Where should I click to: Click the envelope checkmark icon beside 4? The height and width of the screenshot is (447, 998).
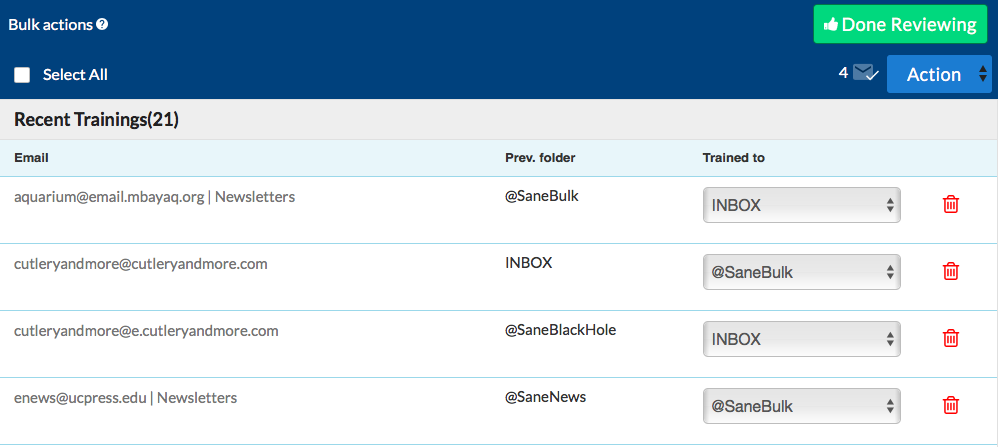[x=866, y=73]
